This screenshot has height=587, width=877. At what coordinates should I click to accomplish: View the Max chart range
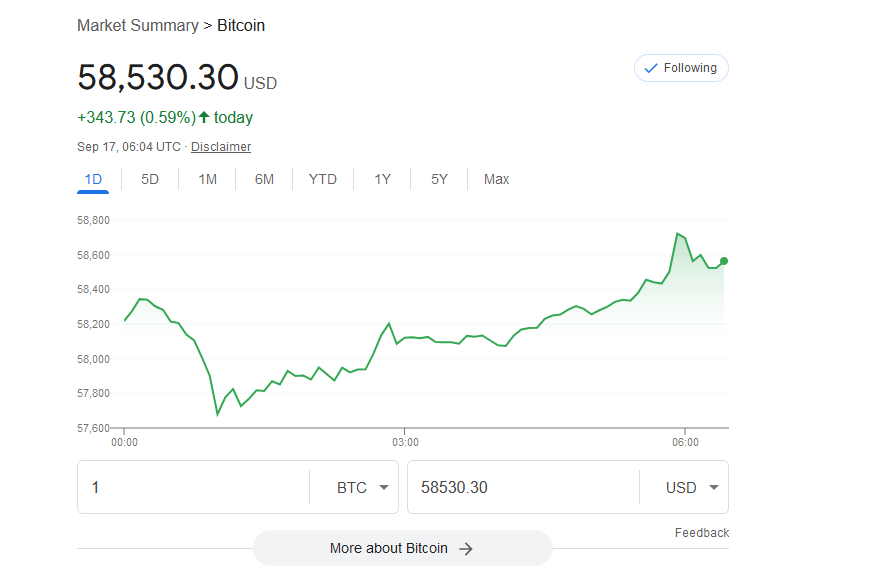(497, 179)
